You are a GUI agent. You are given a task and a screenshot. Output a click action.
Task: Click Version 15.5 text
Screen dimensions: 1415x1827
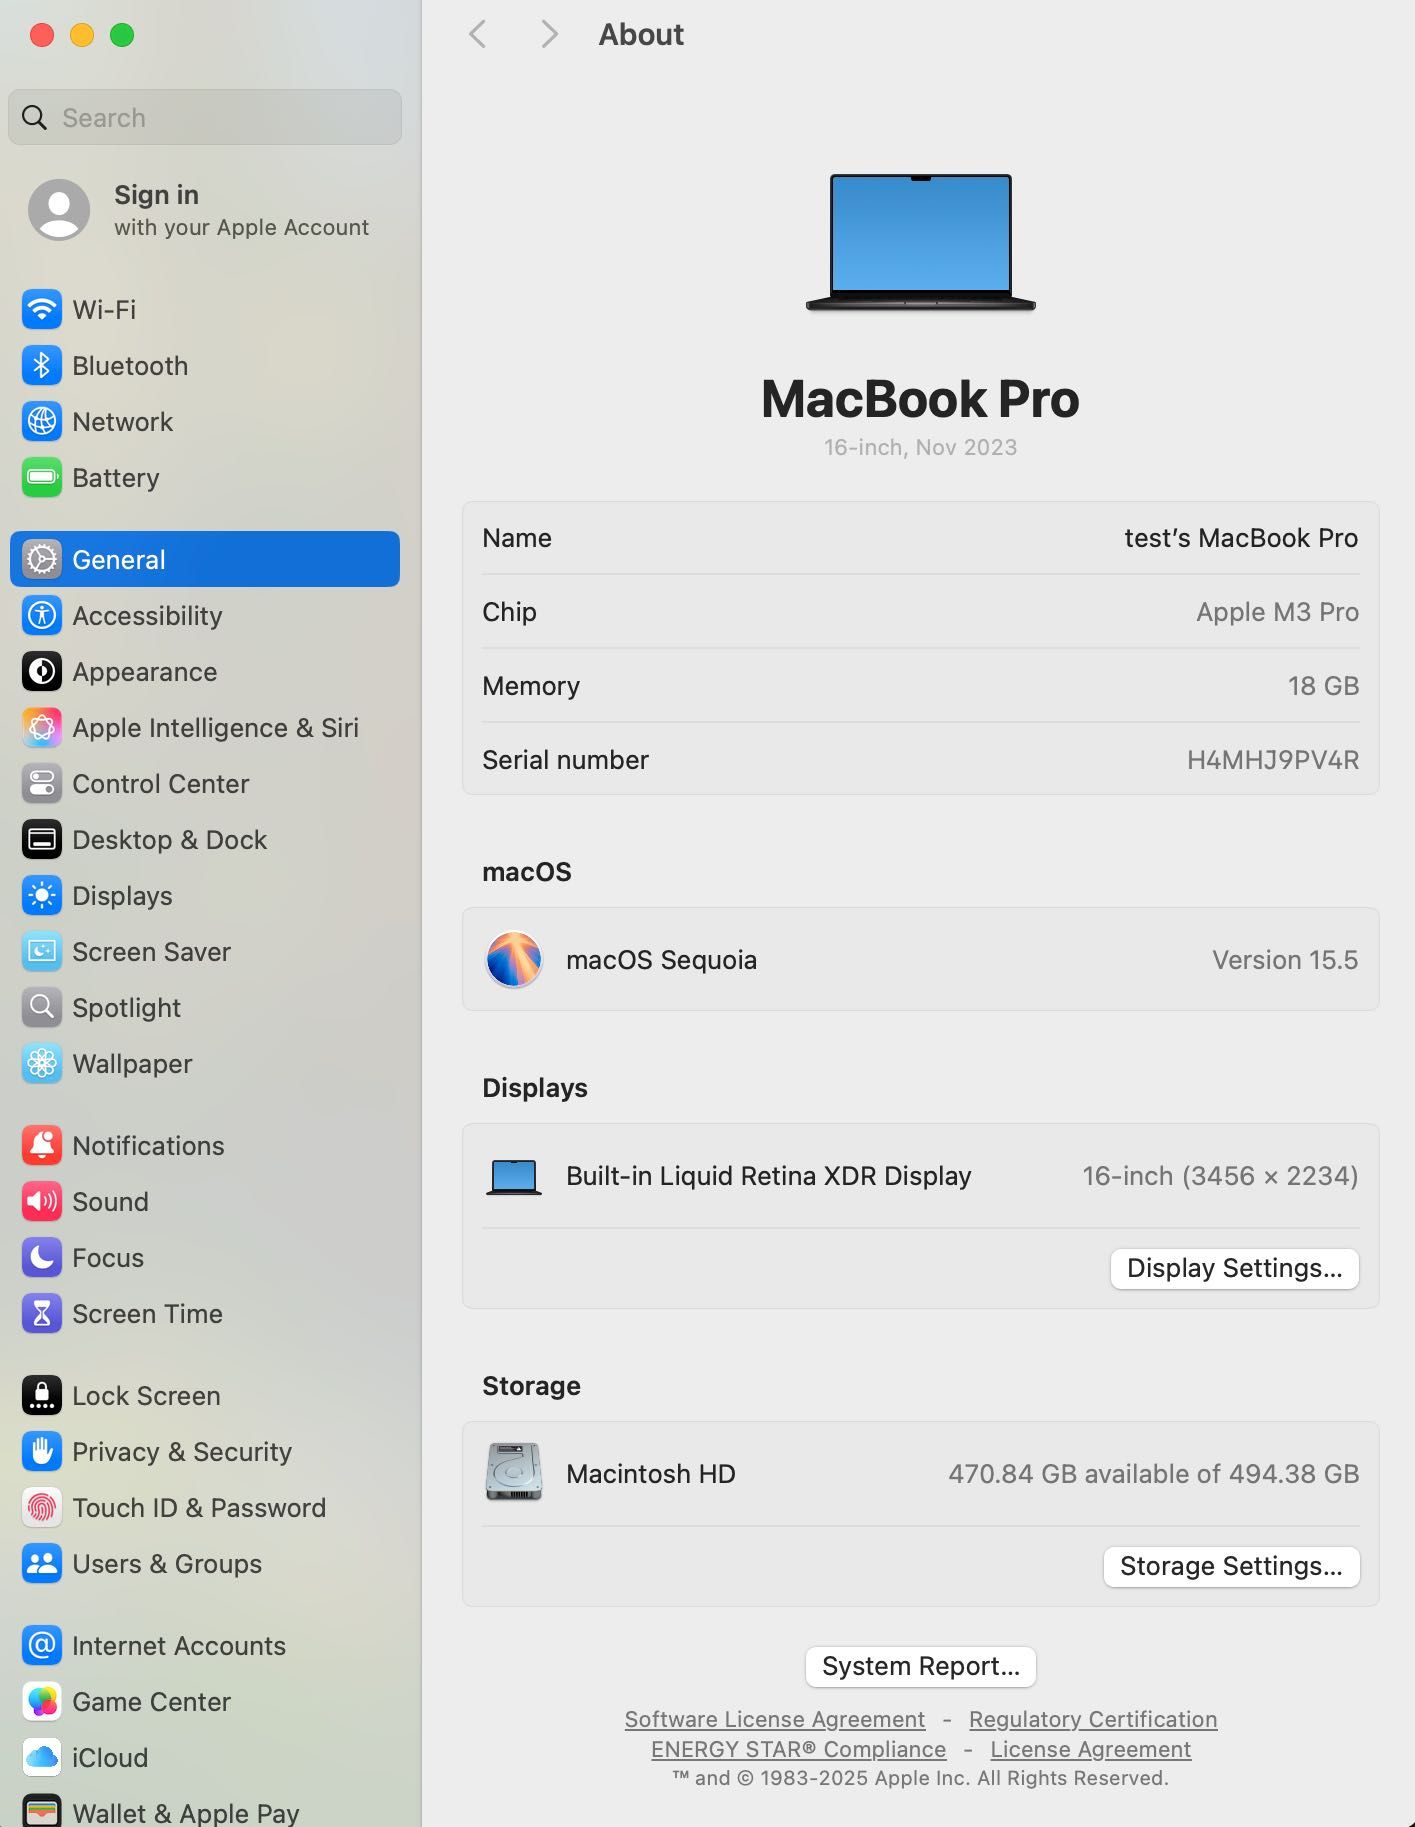pyautogui.click(x=1285, y=960)
